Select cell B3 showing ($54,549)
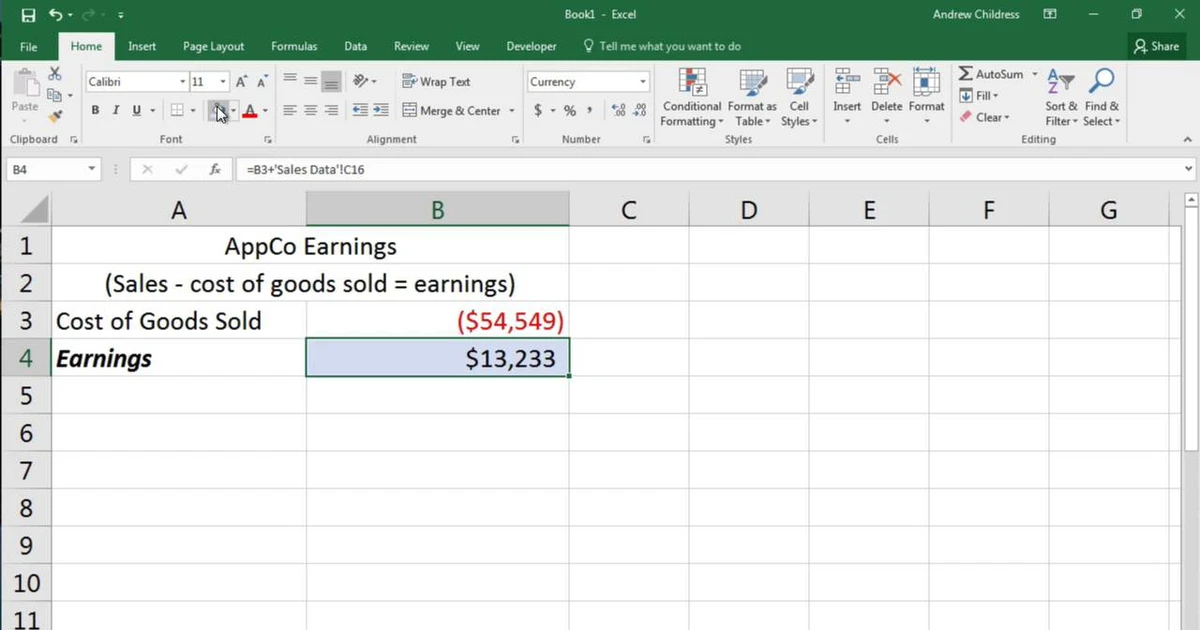Viewport: 1200px width, 630px height. 437,321
